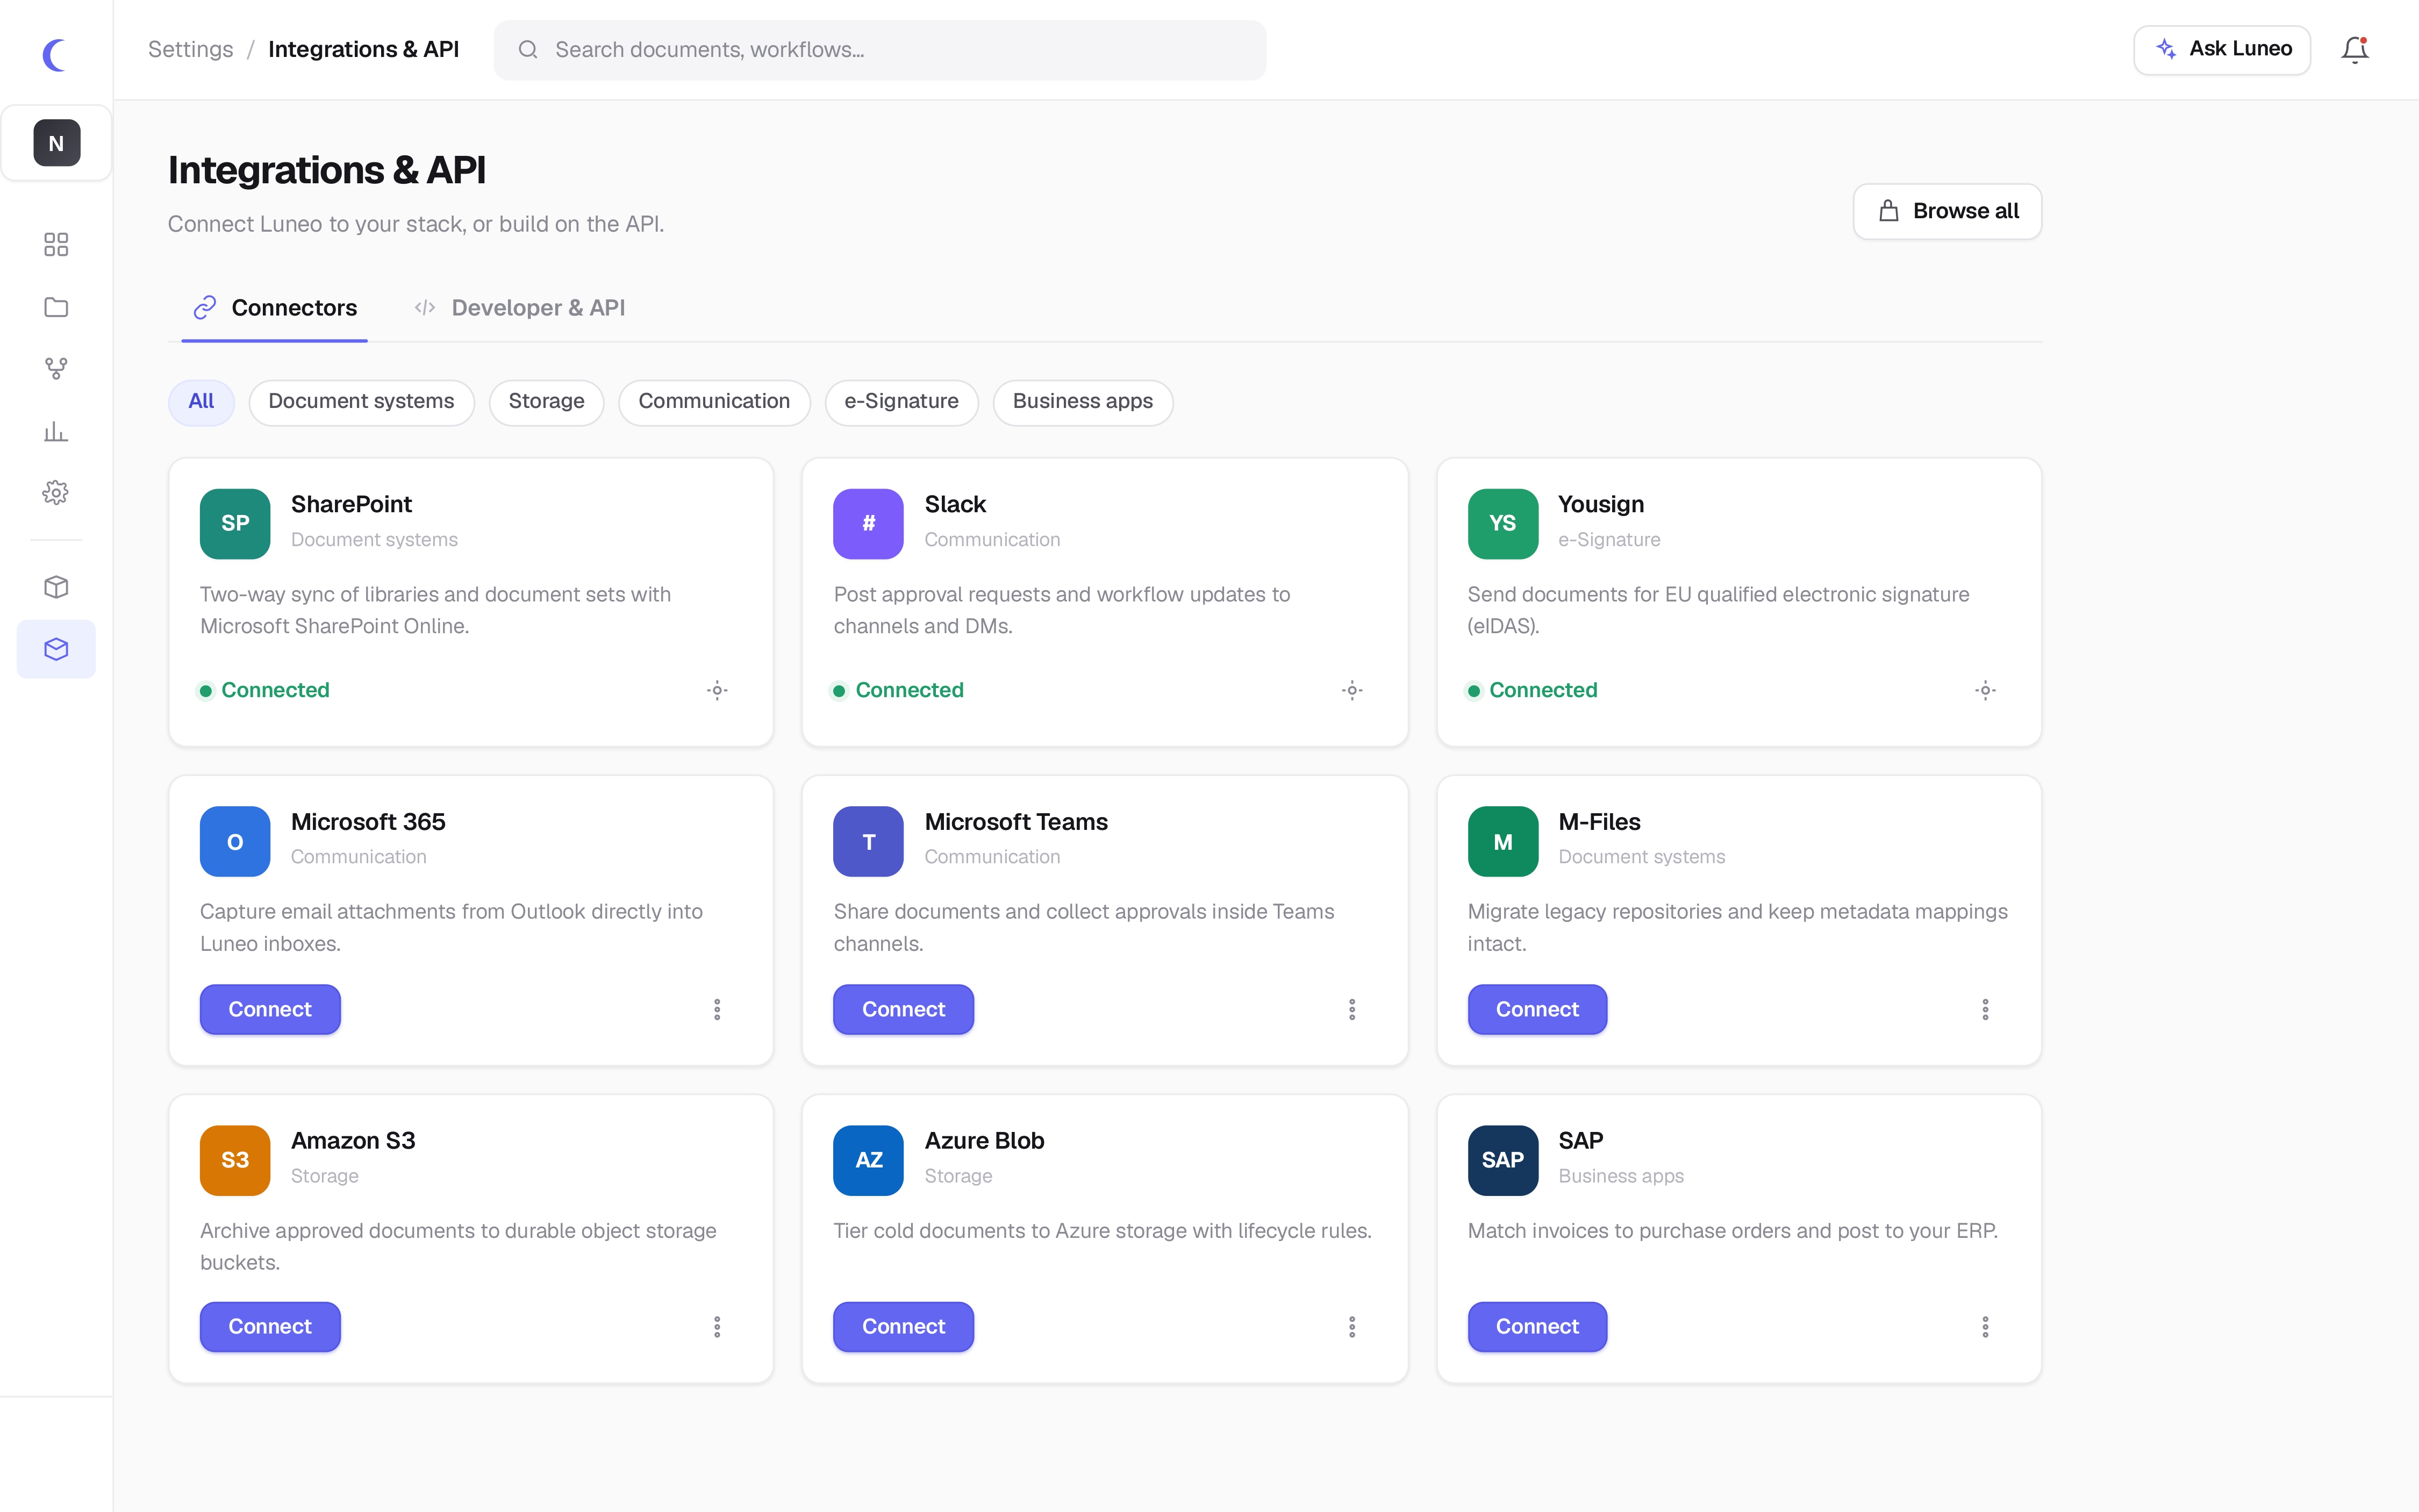The image size is (2419, 1512).
Task: Filter by Storage category
Action: 546,402
